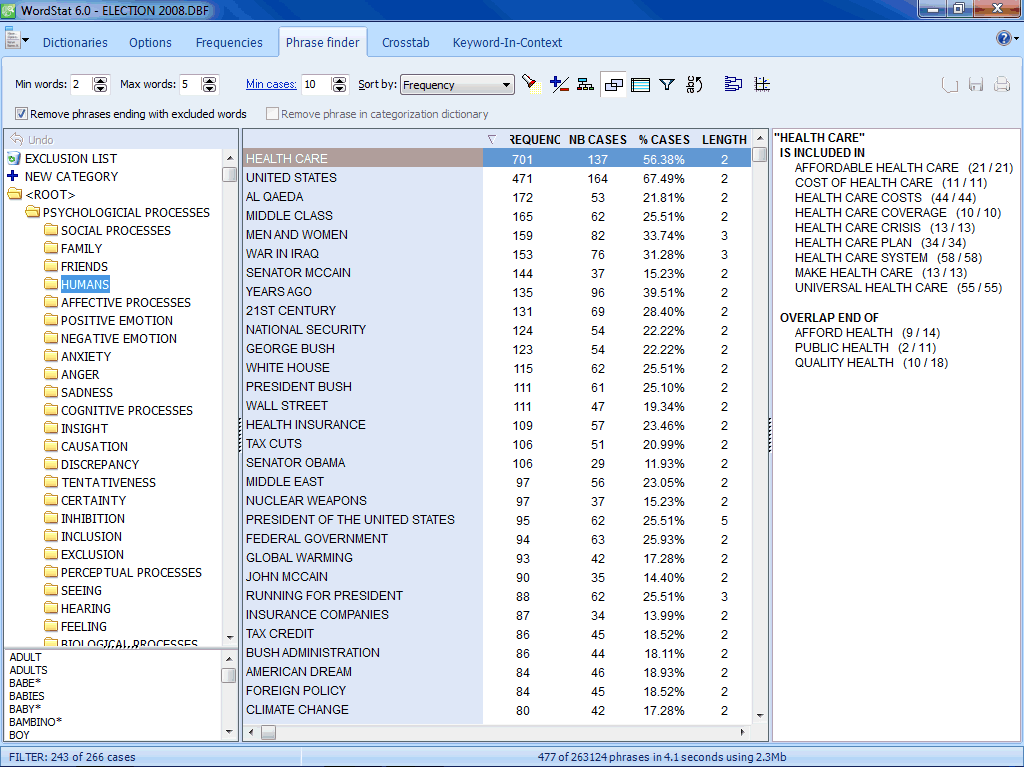The width and height of the screenshot is (1024, 767).
Task: Select the HUMANS category folder
Action: 84,285
